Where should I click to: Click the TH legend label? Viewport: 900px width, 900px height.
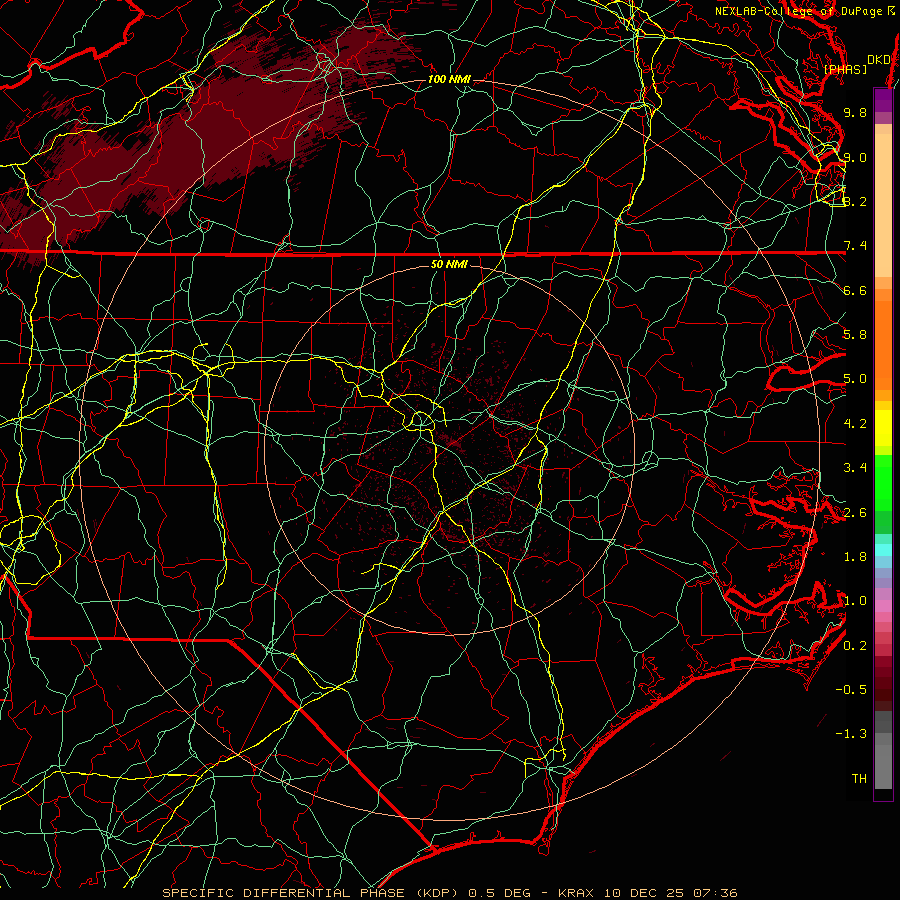point(859,779)
